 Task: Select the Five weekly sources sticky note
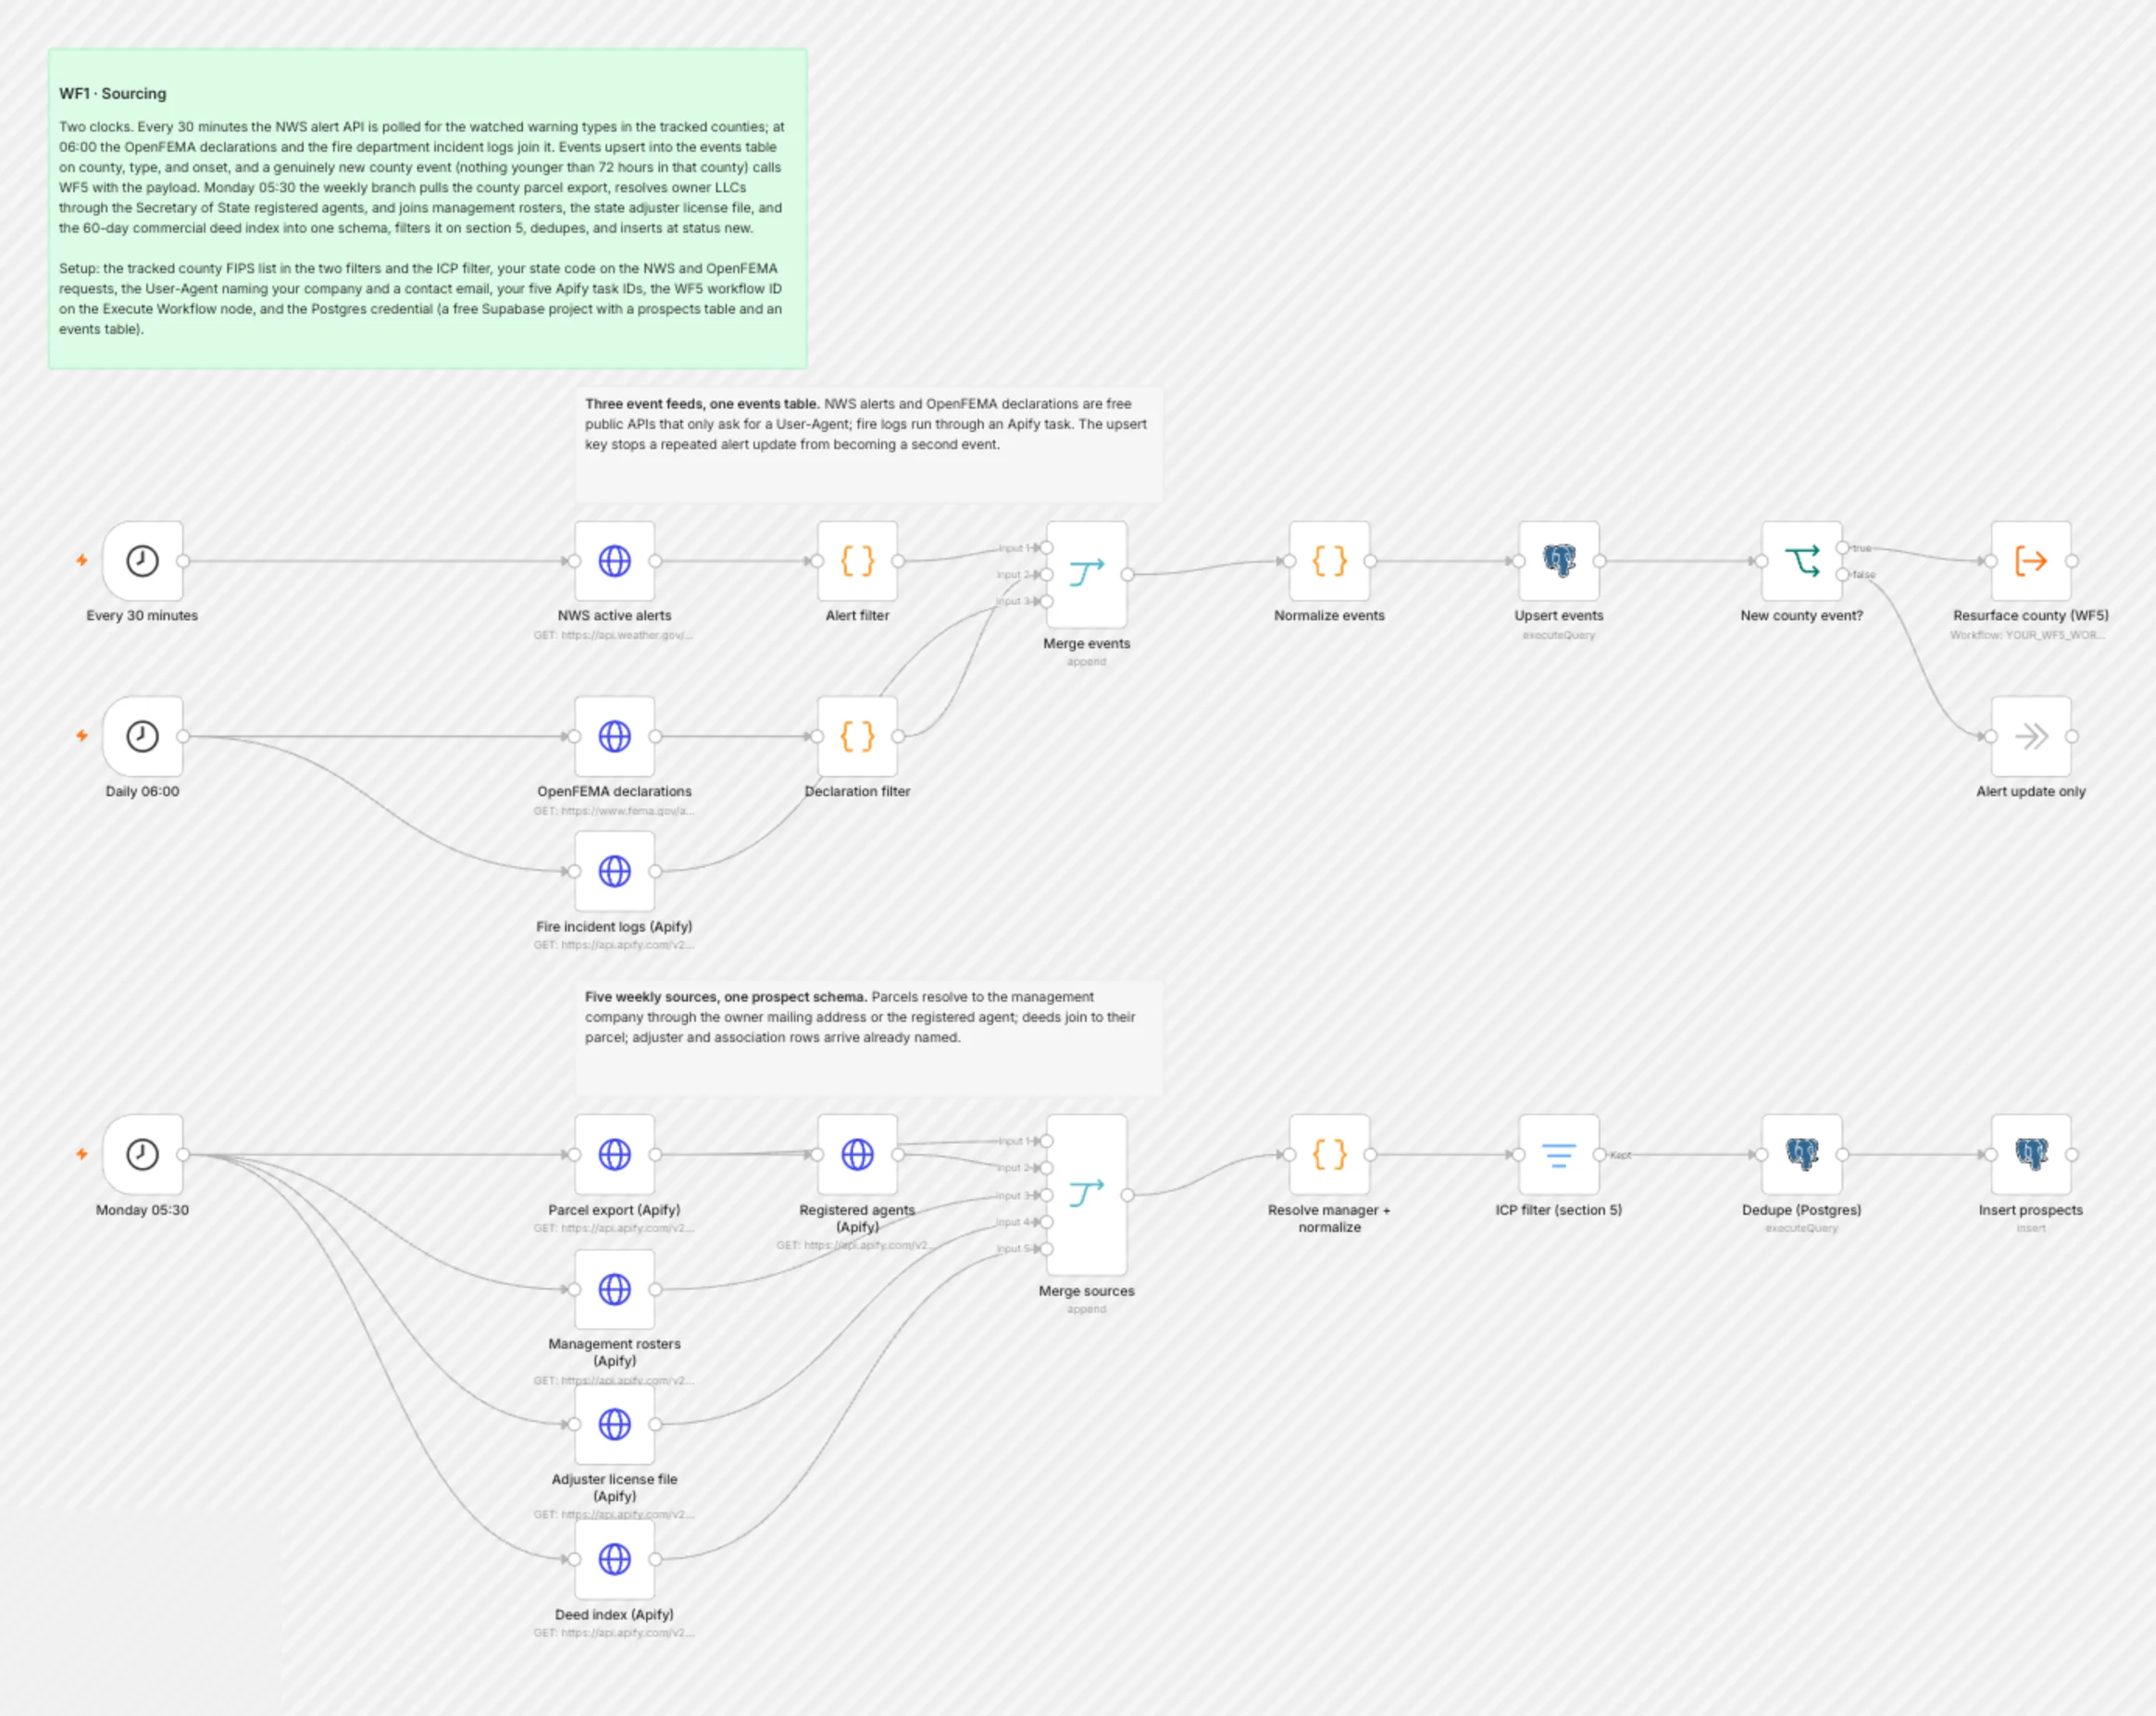click(868, 1037)
